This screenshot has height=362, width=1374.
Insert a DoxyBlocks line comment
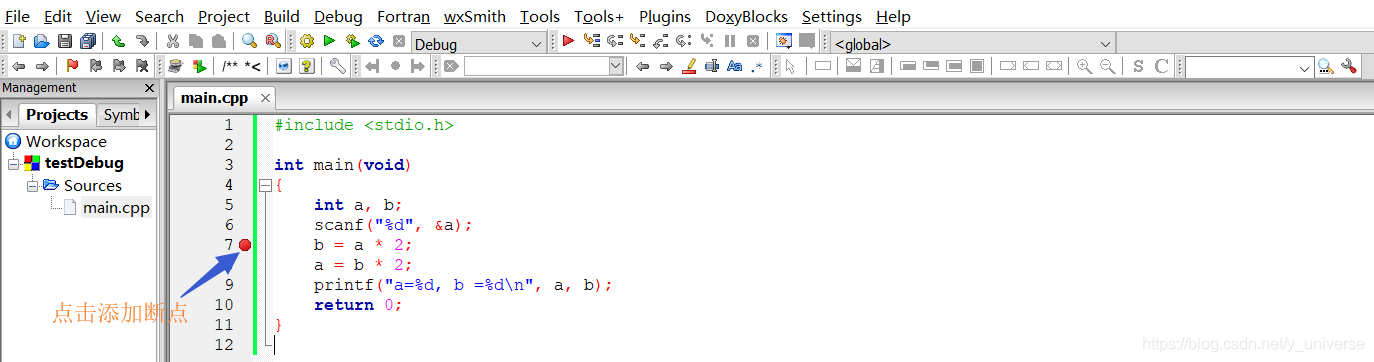coord(252,66)
